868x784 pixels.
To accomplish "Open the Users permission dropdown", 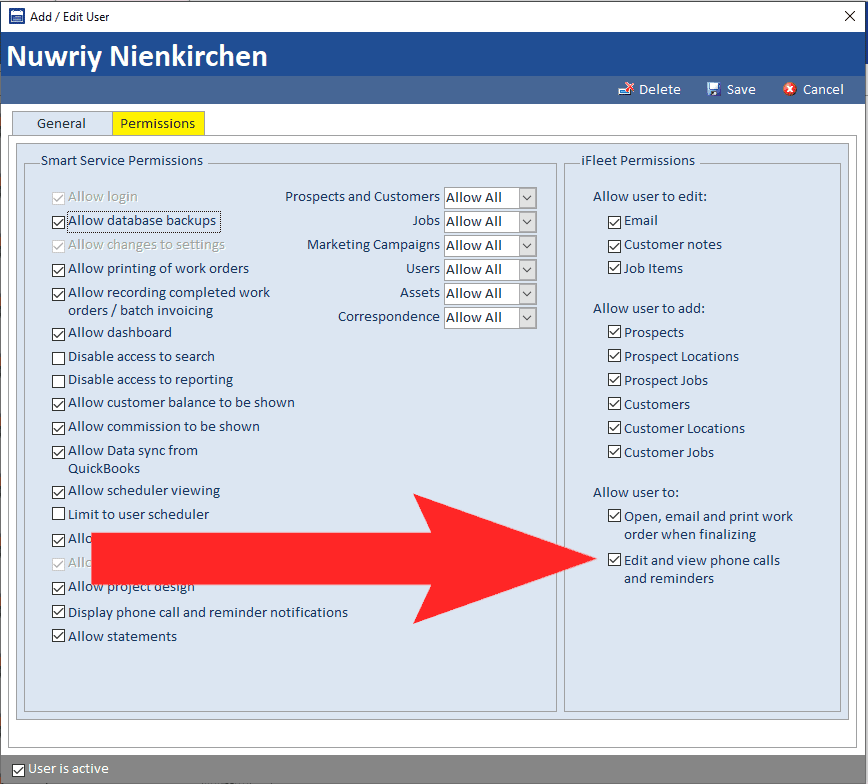I will tap(527, 270).
